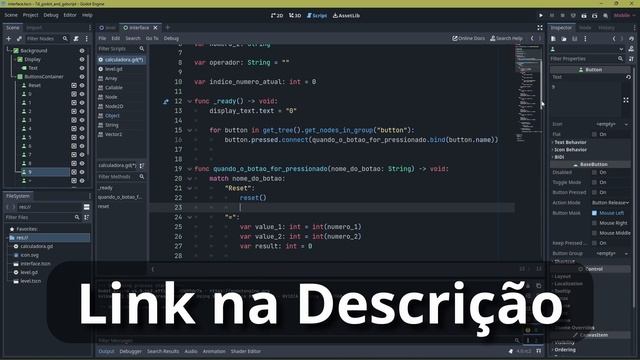This screenshot has height=360, width=640.
Task: Click the instance child scene chain icon
Action: [x=19, y=38]
